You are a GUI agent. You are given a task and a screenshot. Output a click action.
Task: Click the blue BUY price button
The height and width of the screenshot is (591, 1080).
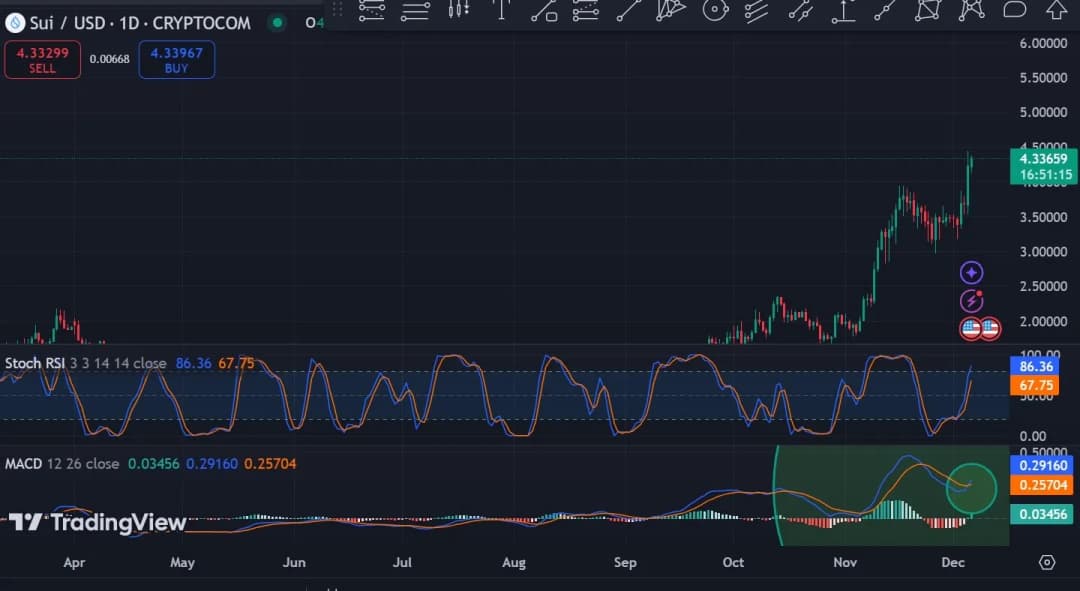coord(176,60)
